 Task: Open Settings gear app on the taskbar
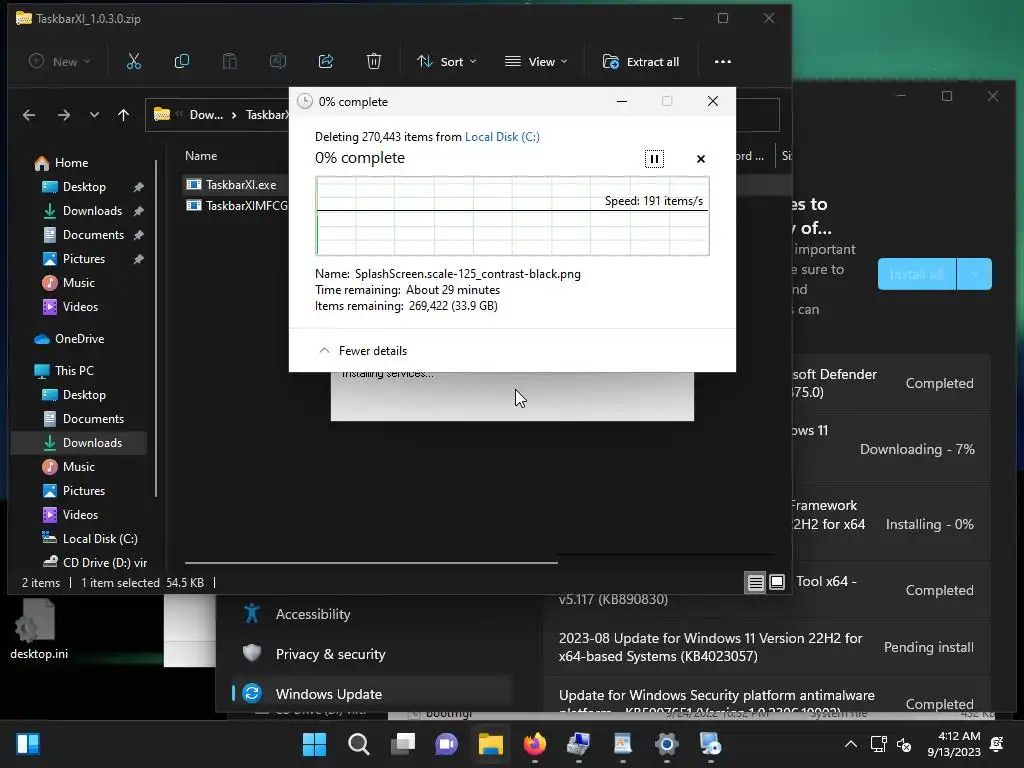pos(667,744)
